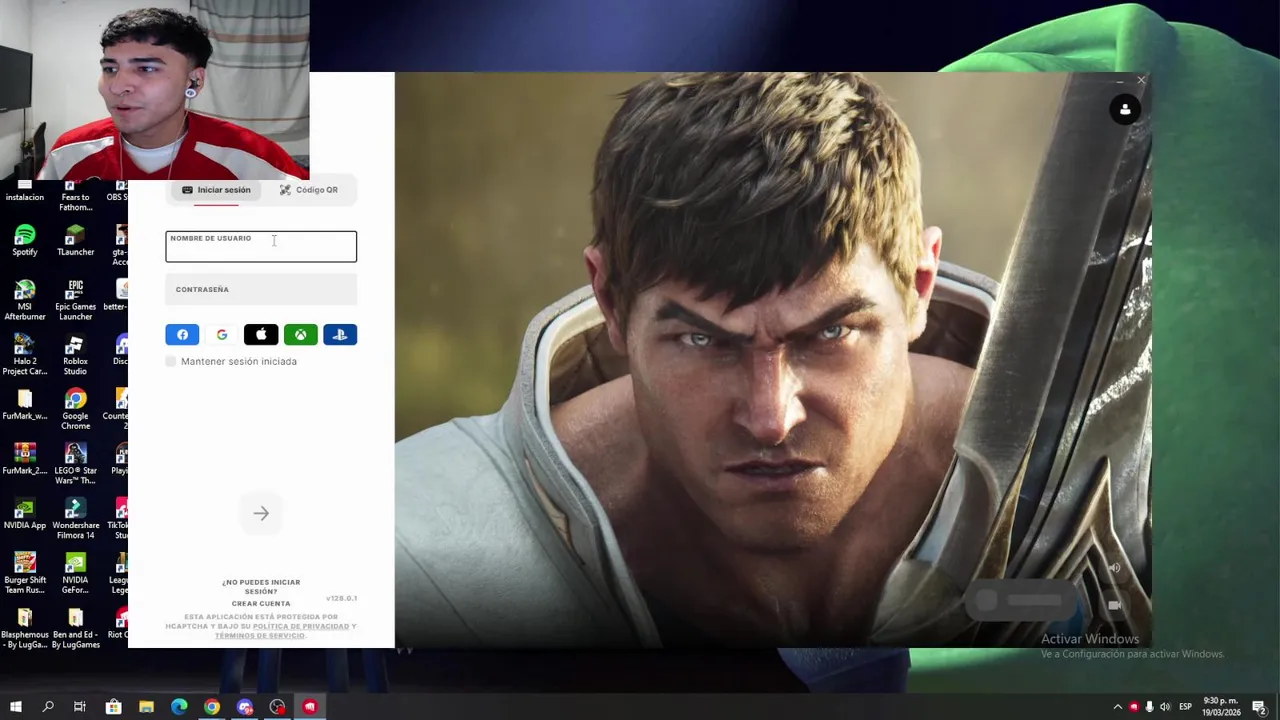Screen dimensions: 1280x720
Task: Switch to the Código QR tab
Action: tap(309, 190)
